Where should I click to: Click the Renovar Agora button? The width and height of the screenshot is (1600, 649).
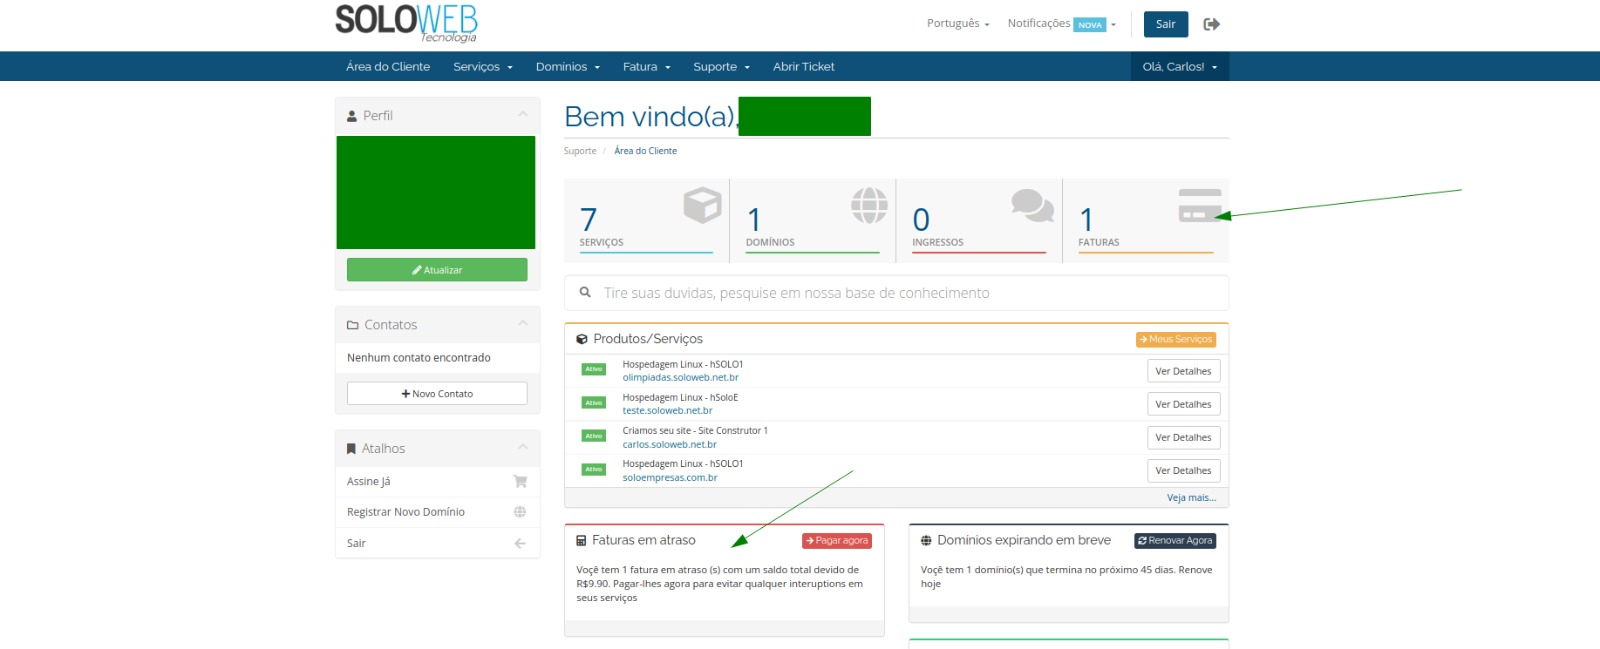coord(1175,541)
